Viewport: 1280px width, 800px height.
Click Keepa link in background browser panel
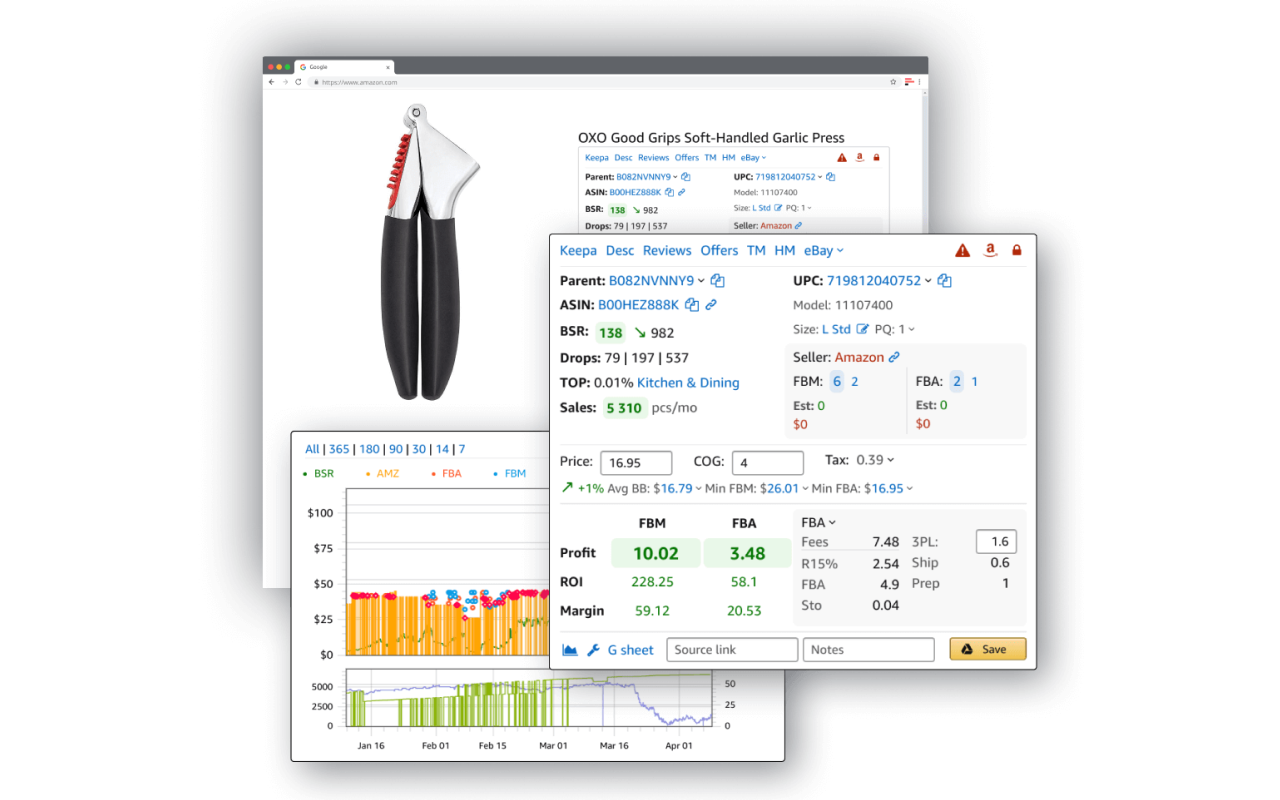click(596, 157)
